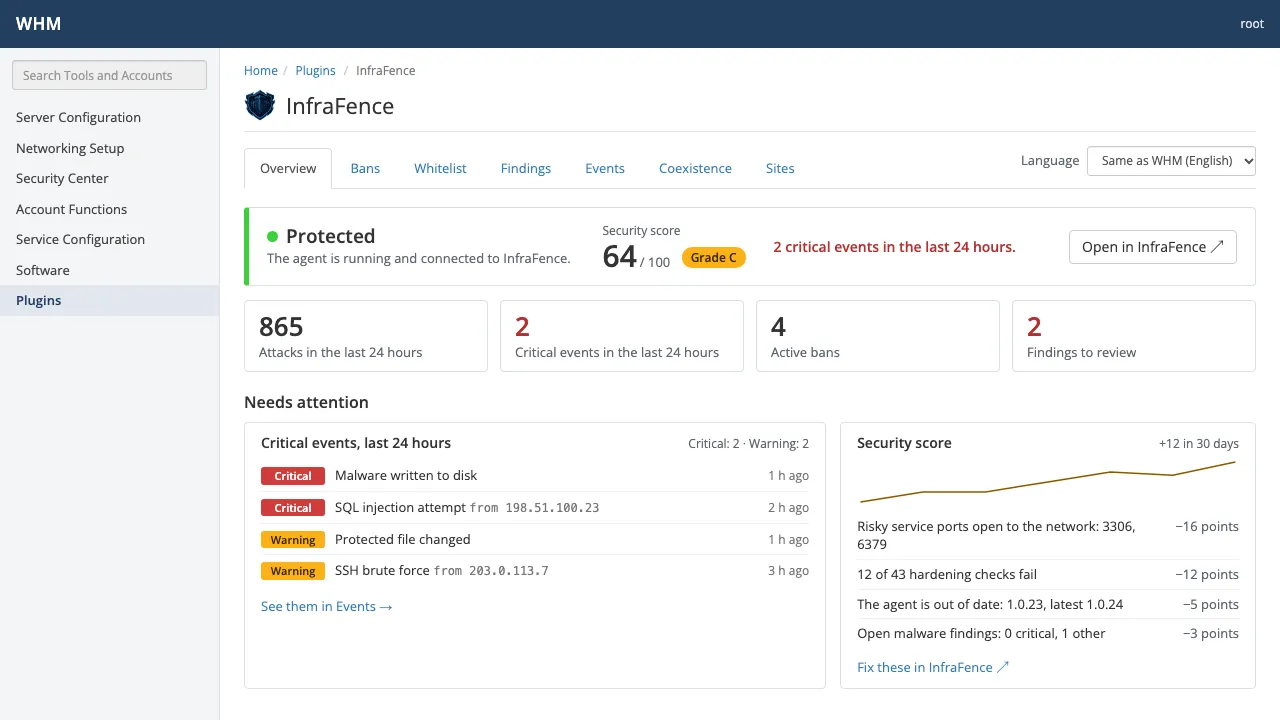This screenshot has height=720, width=1280.
Task: Click the root user label
Action: tap(1252, 24)
